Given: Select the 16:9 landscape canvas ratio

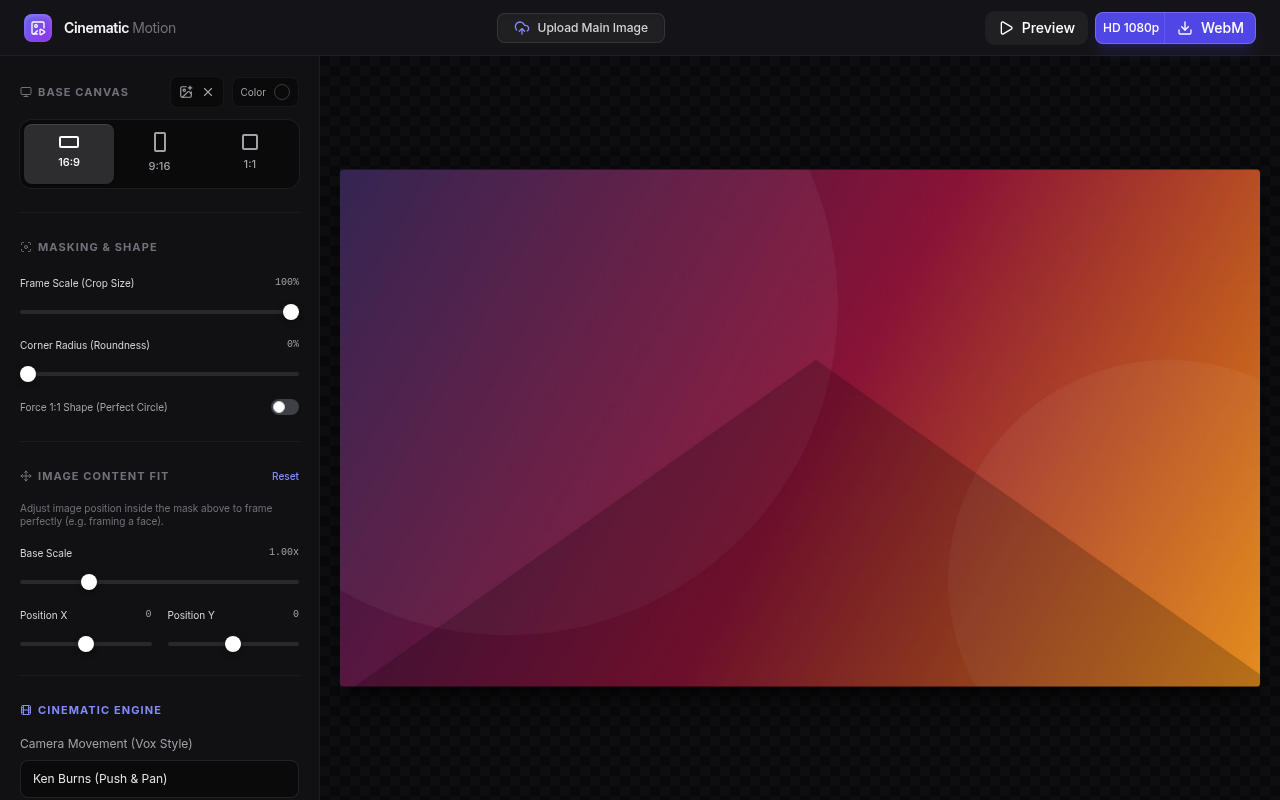Looking at the screenshot, I should point(69,154).
